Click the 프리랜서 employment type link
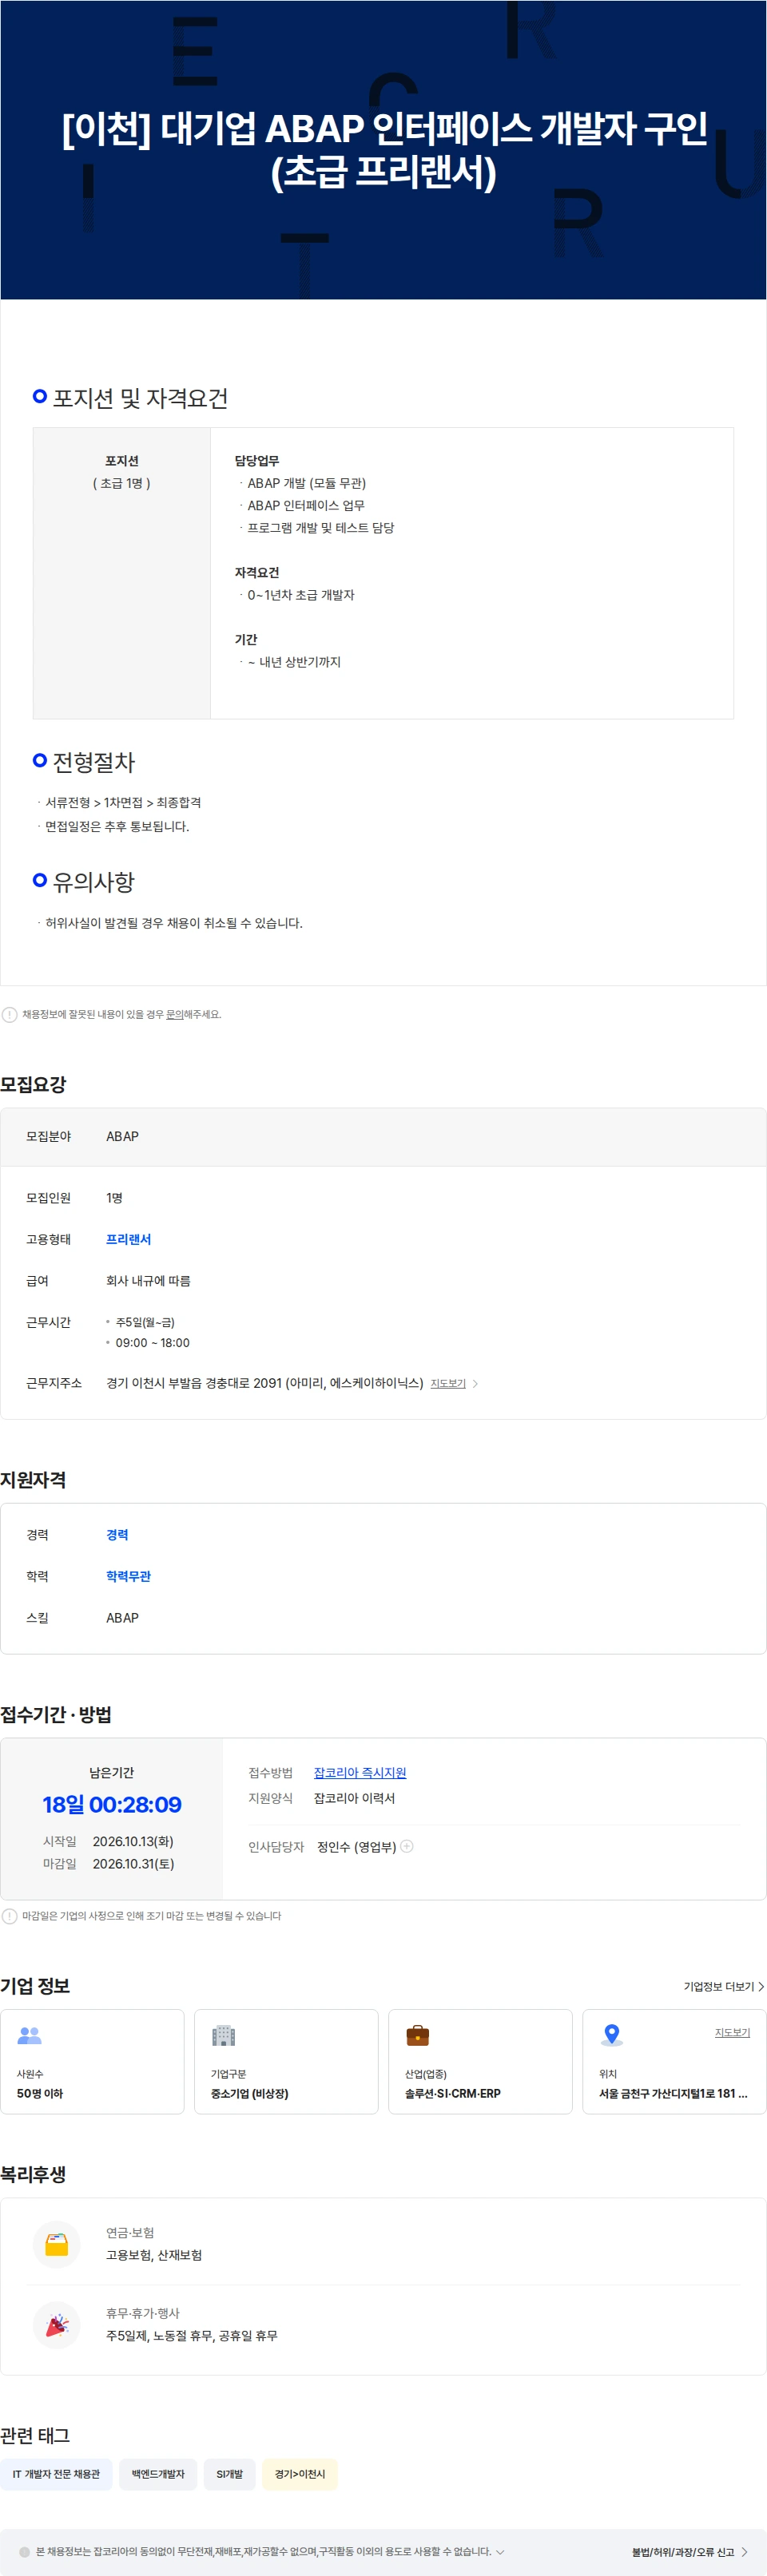767x2576 pixels. 128,1239
